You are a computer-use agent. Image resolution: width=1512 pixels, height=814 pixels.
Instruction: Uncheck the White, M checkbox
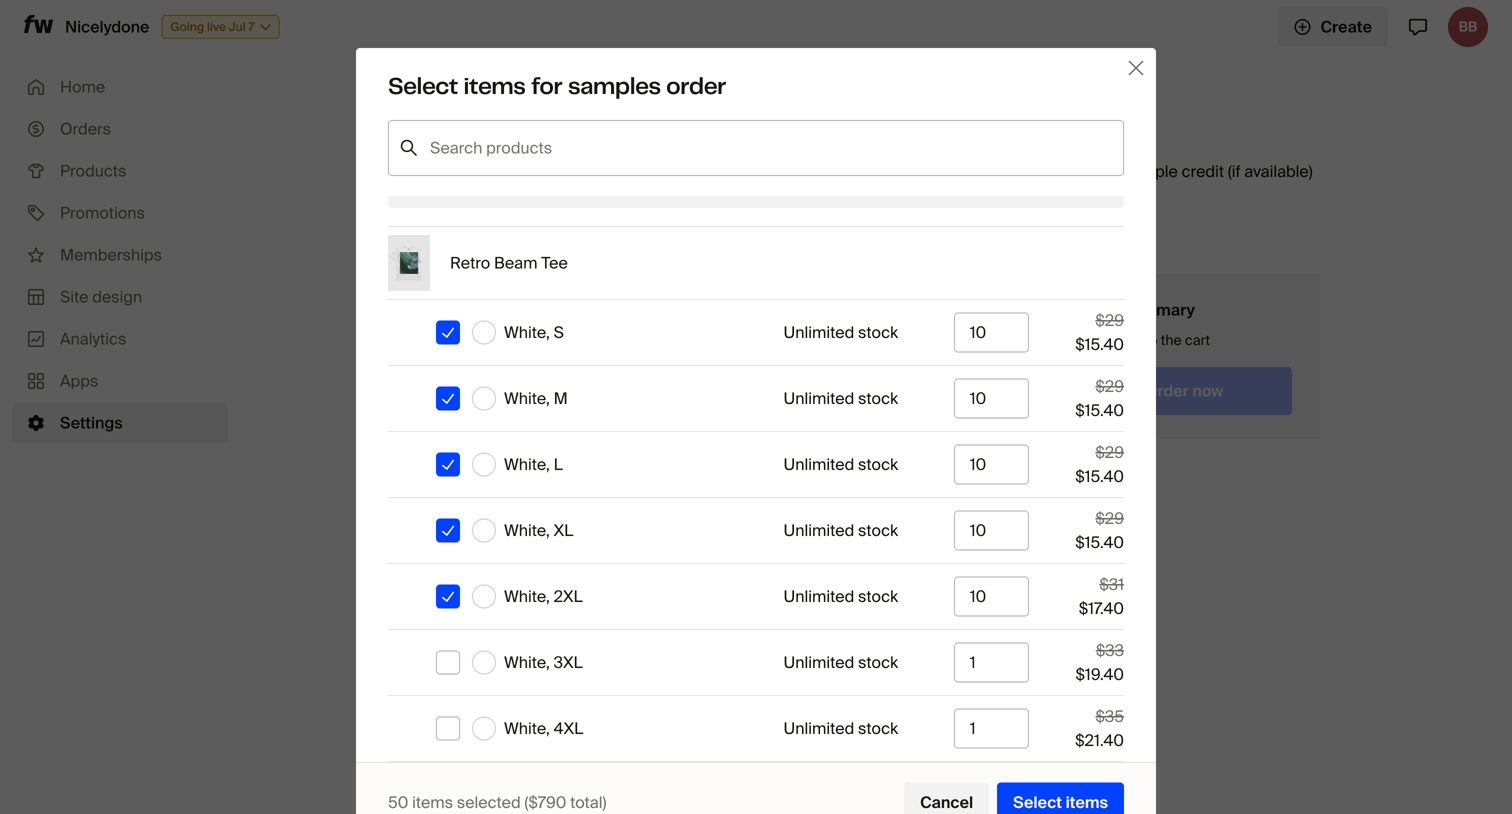pos(448,398)
